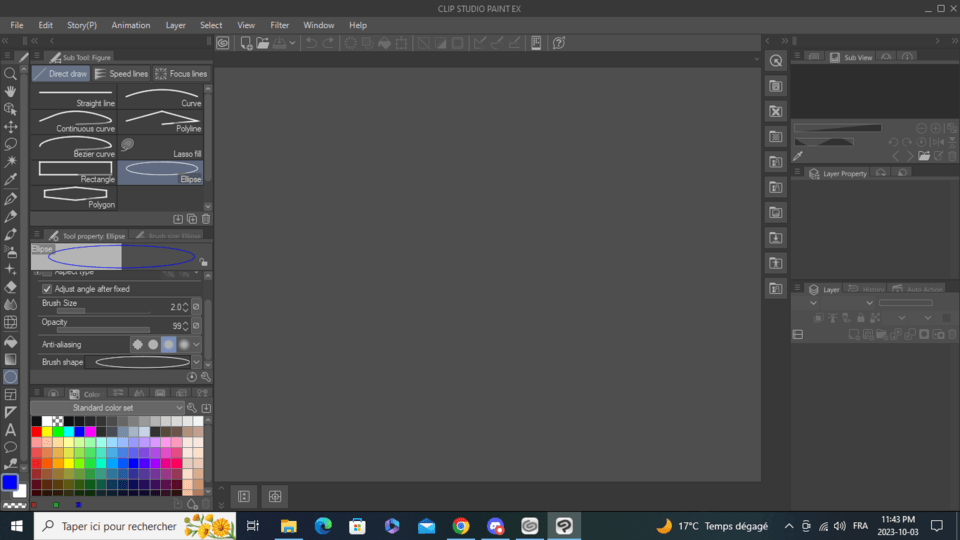Pick the red swatch in color set
960x540 pixels.
[x=37, y=432]
